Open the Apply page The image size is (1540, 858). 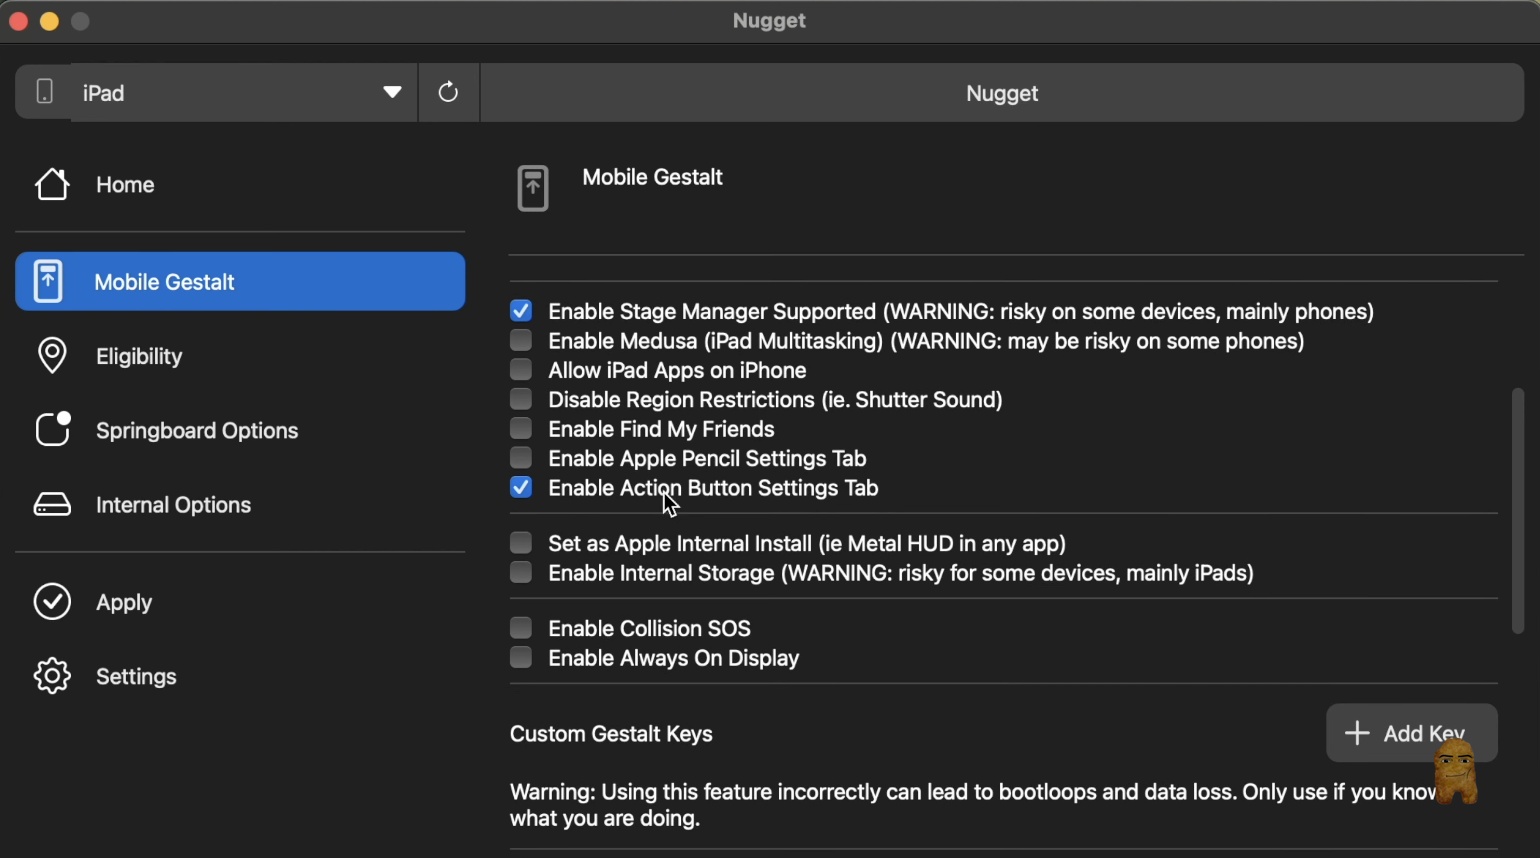(x=240, y=602)
